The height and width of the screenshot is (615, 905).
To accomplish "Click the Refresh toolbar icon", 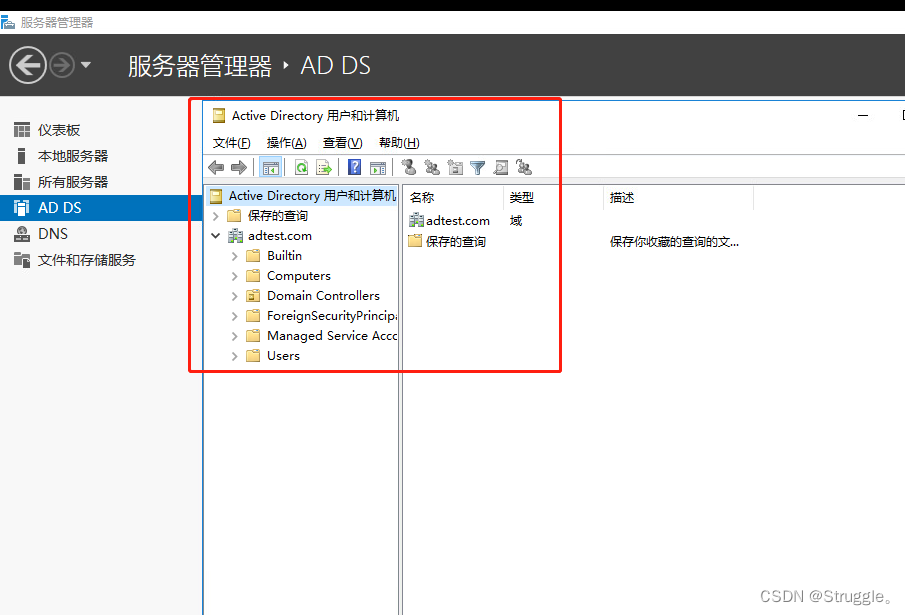I will tap(301, 168).
